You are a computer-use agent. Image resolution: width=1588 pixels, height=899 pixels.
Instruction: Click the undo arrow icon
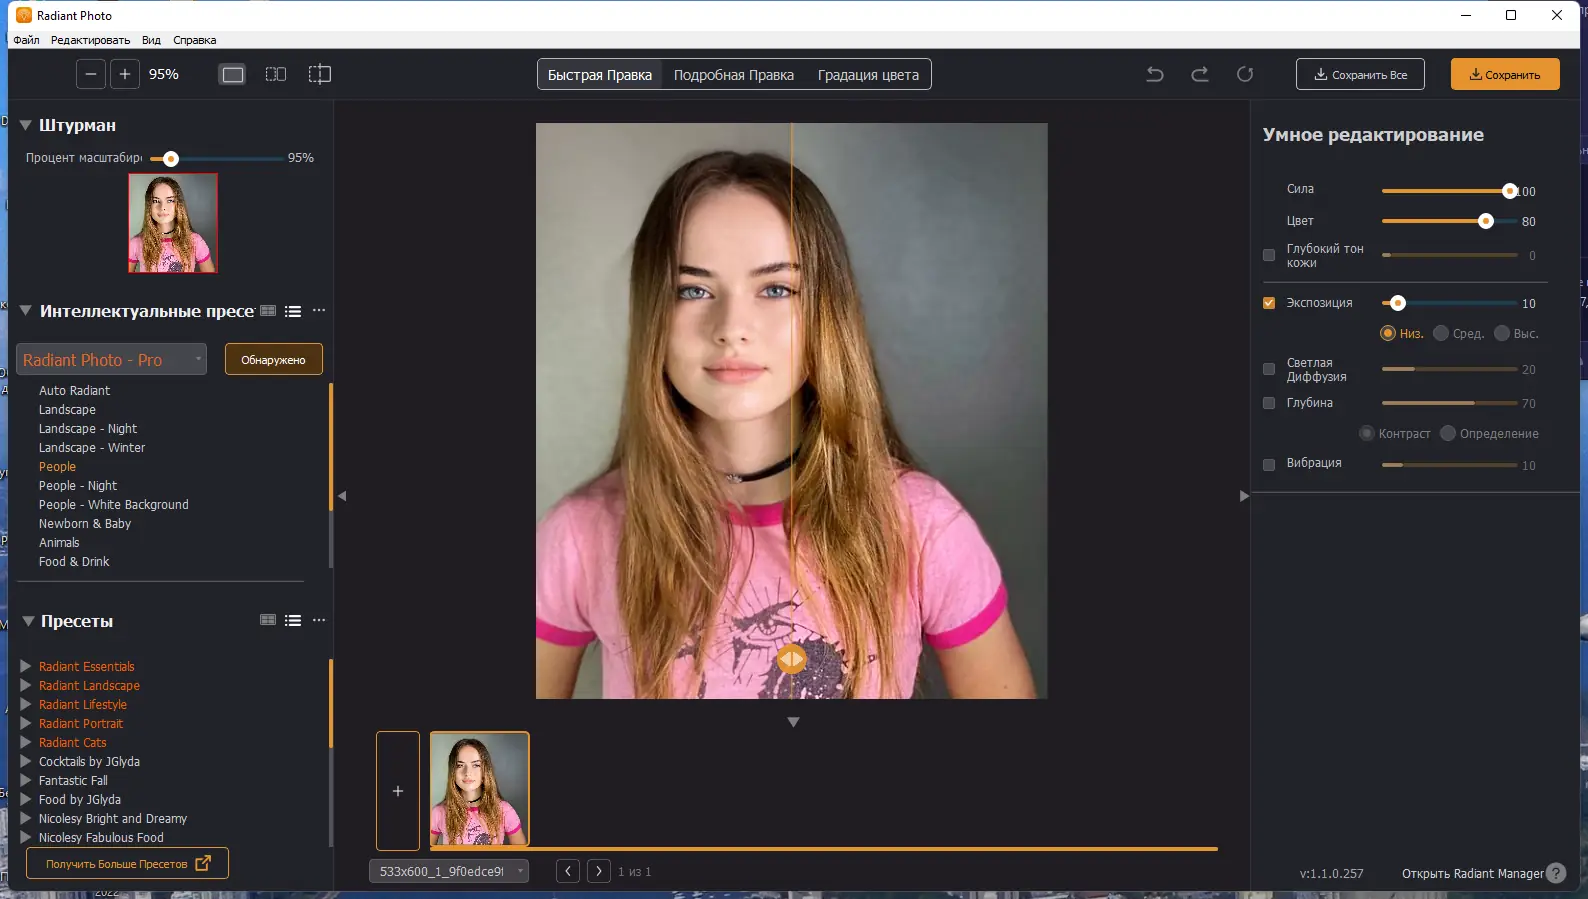click(1155, 74)
